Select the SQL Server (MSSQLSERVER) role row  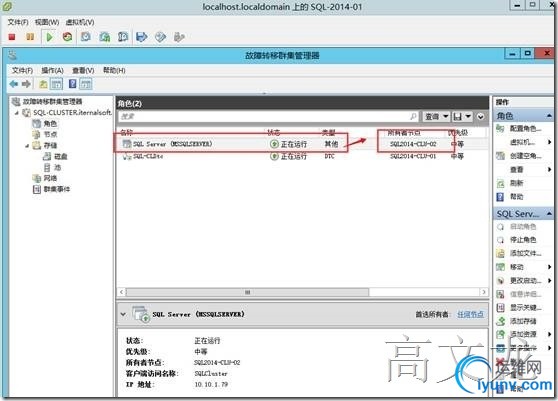point(302,144)
